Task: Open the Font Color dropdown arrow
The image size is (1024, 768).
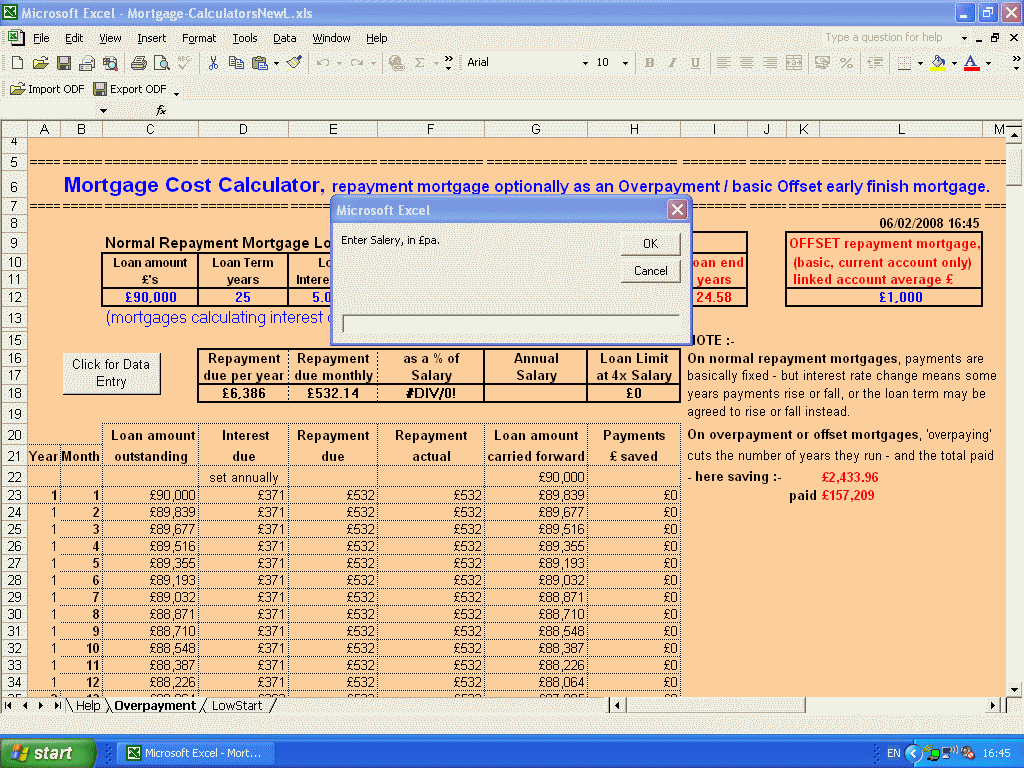Action: pos(988,63)
